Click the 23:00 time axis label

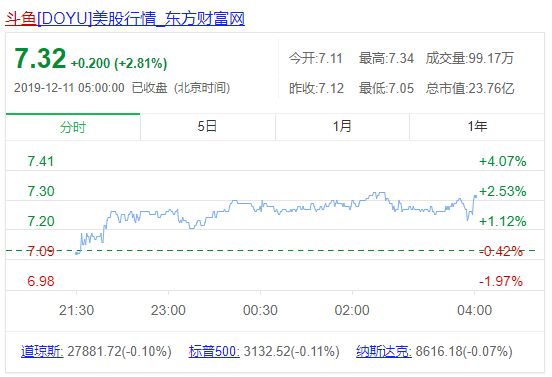[x=168, y=310]
